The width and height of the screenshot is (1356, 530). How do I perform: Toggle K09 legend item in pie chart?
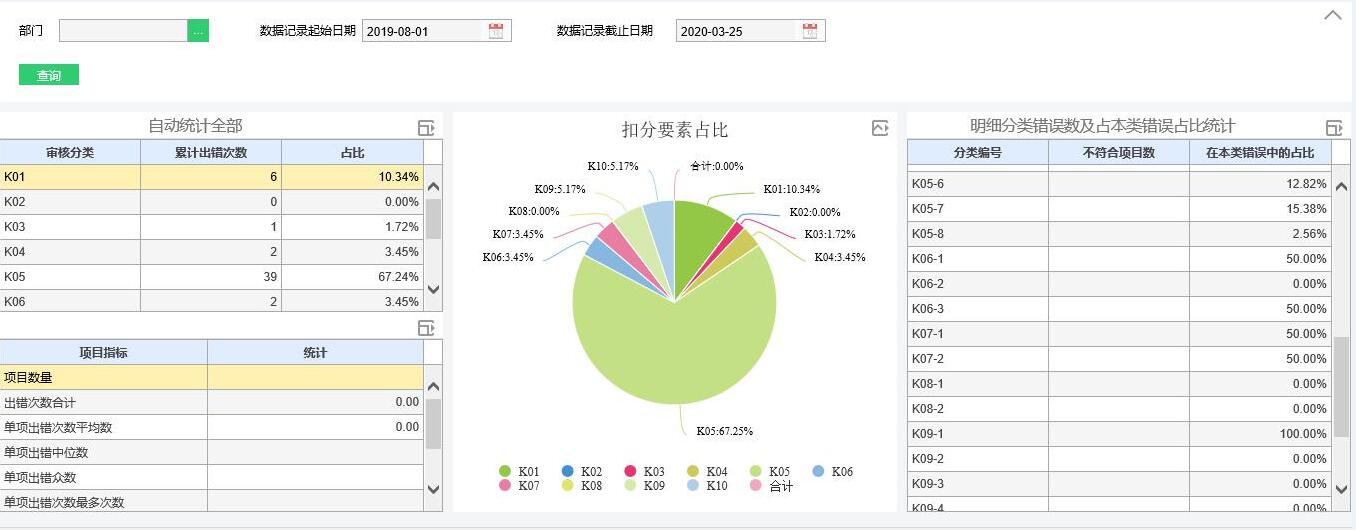tap(644, 486)
